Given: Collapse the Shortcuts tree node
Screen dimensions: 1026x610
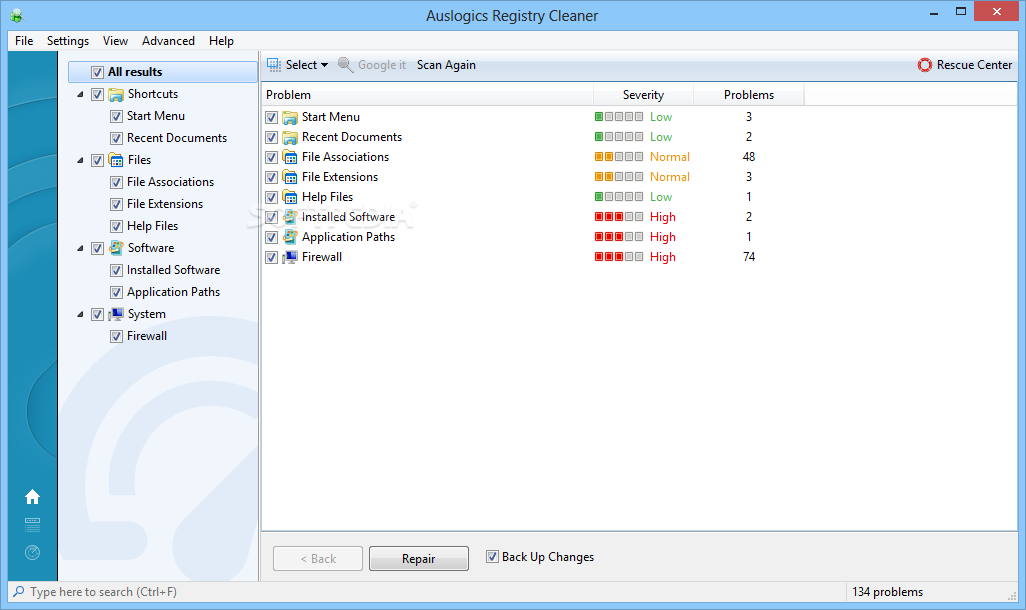Looking at the screenshot, I should (80, 95).
